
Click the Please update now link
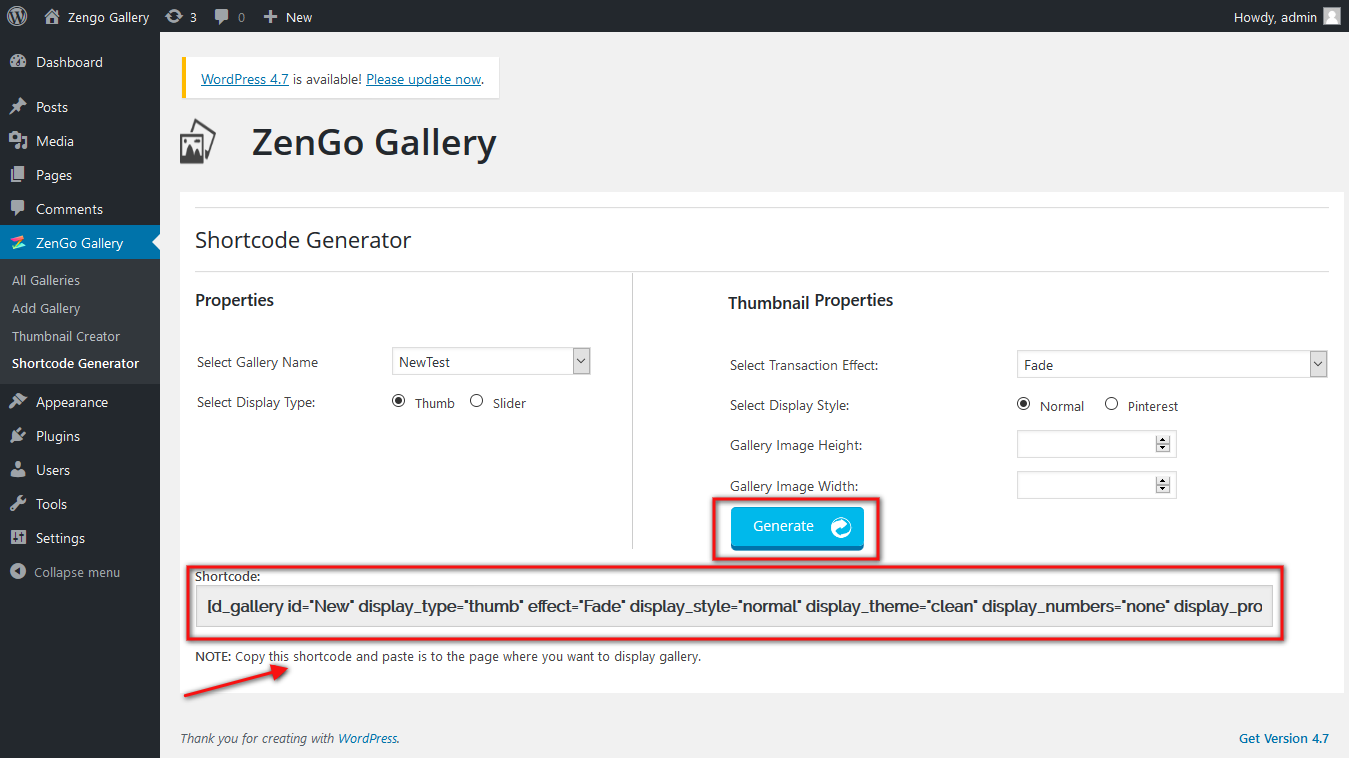pyautogui.click(x=424, y=79)
